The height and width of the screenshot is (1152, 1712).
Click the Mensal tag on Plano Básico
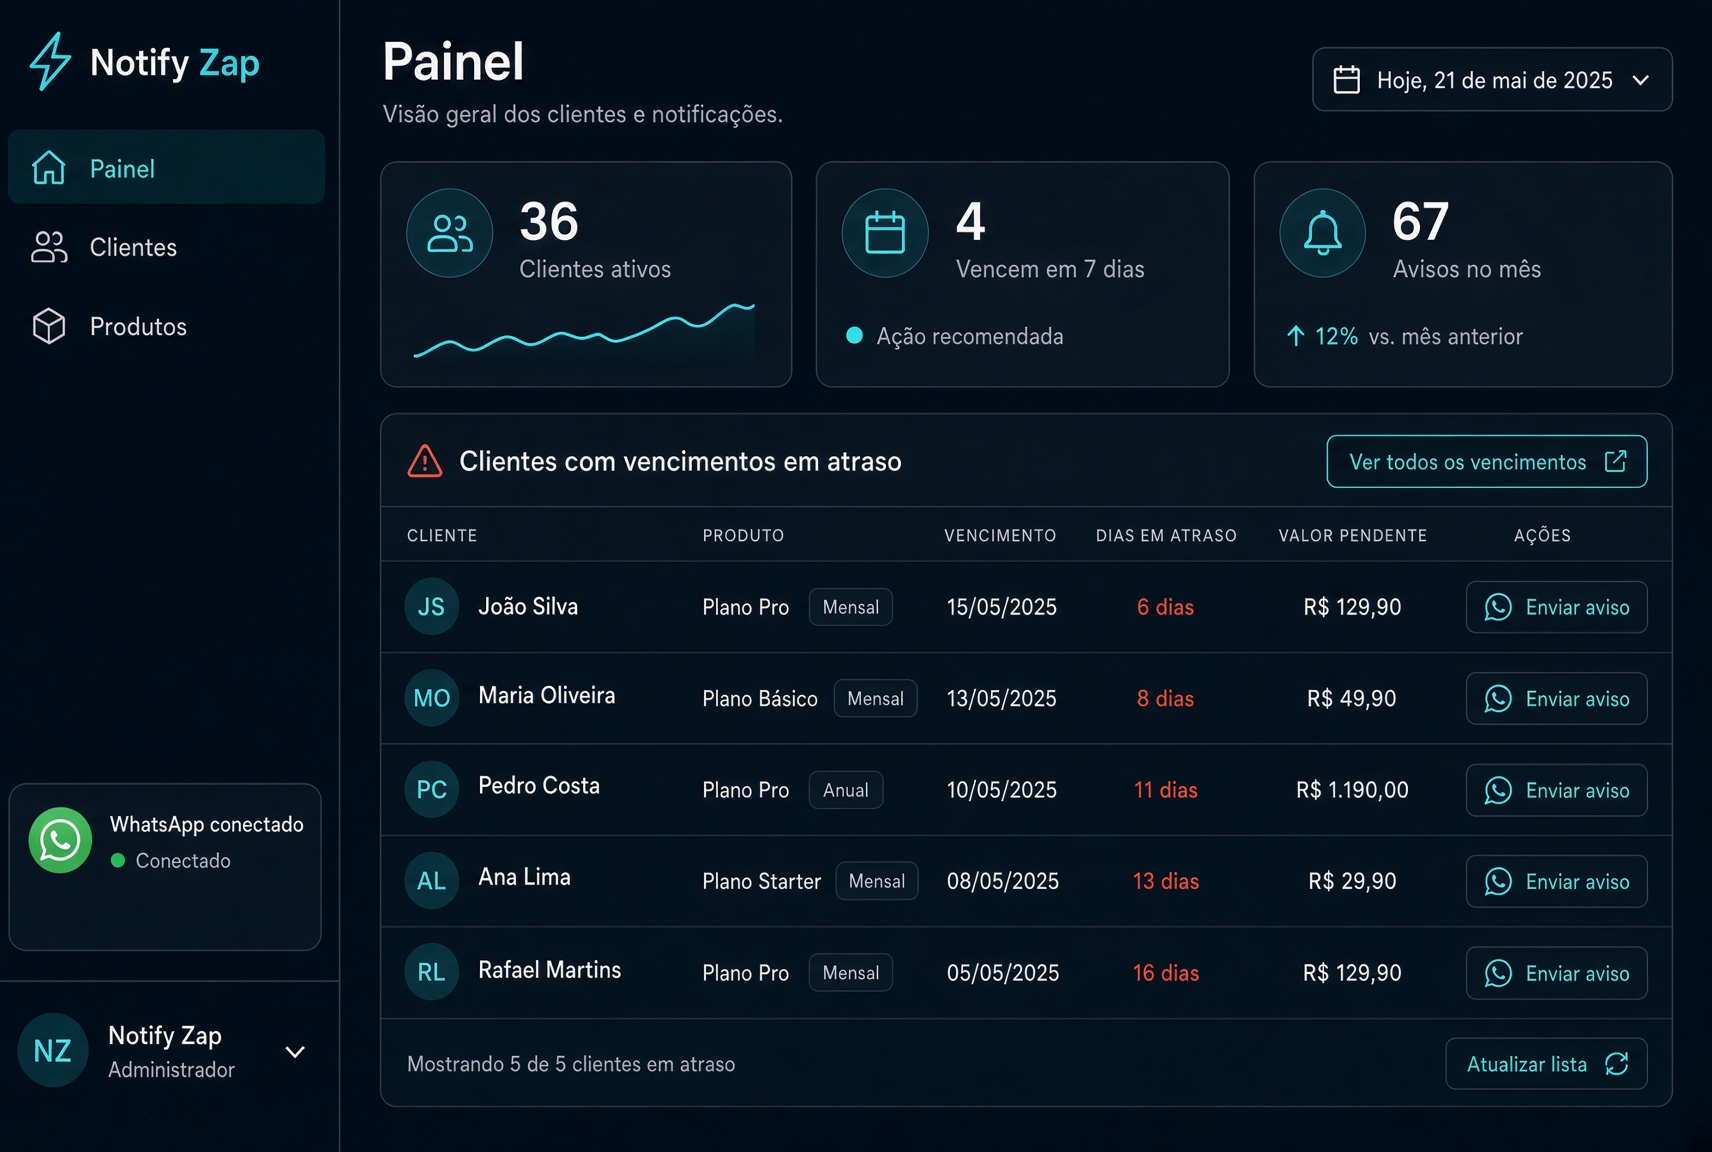click(875, 698)
